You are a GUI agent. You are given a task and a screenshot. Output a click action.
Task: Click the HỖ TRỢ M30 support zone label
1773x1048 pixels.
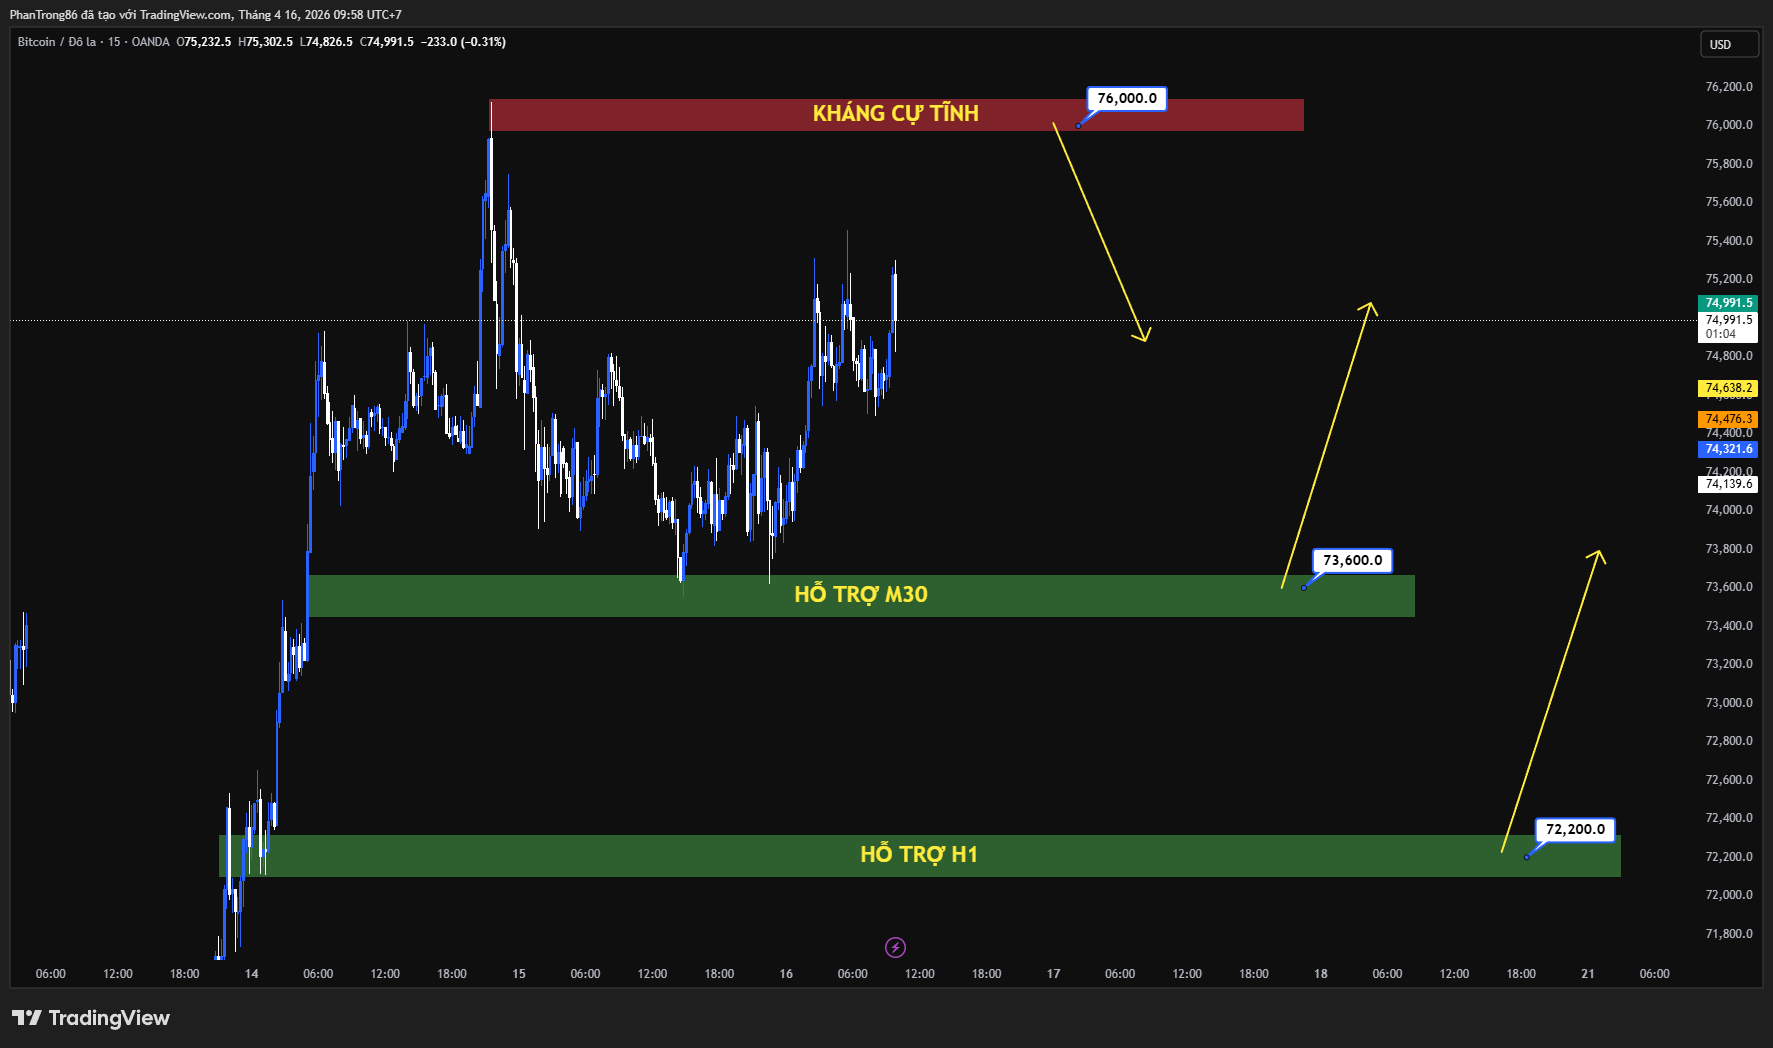(x=861, y=595)
